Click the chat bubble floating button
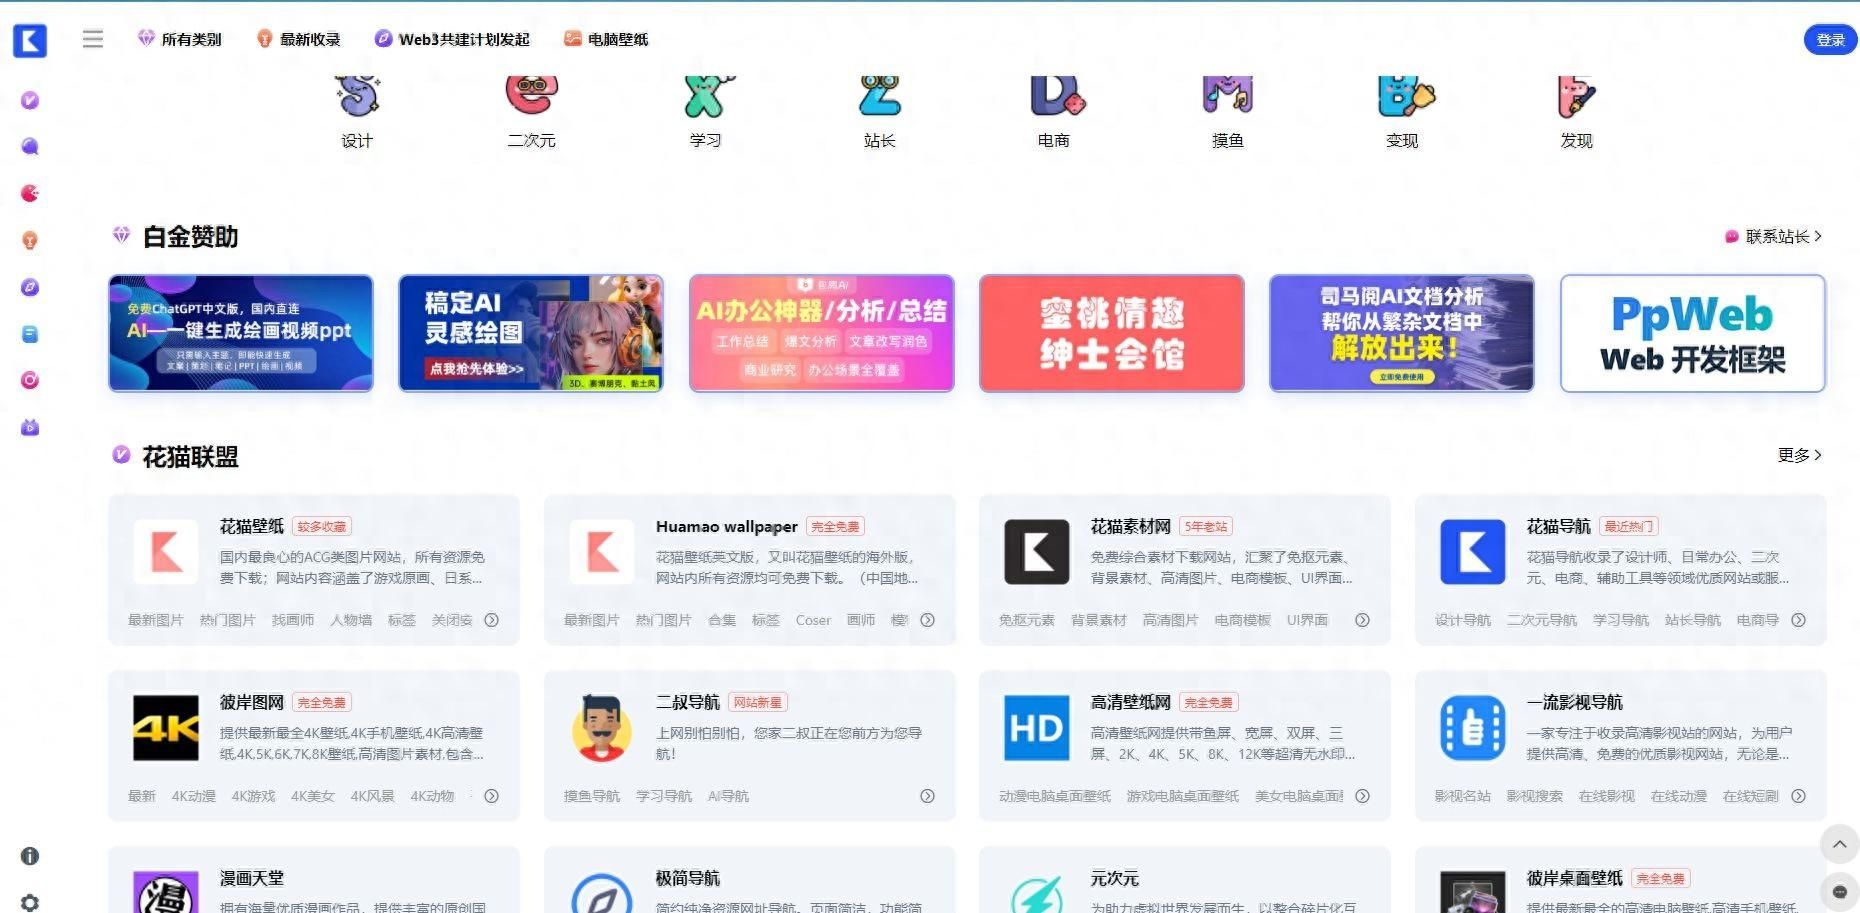 click(1839, 892)
